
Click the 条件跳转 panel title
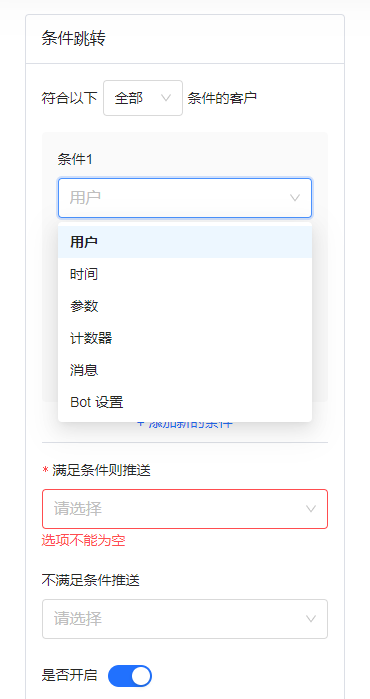(x=74, y=39)
